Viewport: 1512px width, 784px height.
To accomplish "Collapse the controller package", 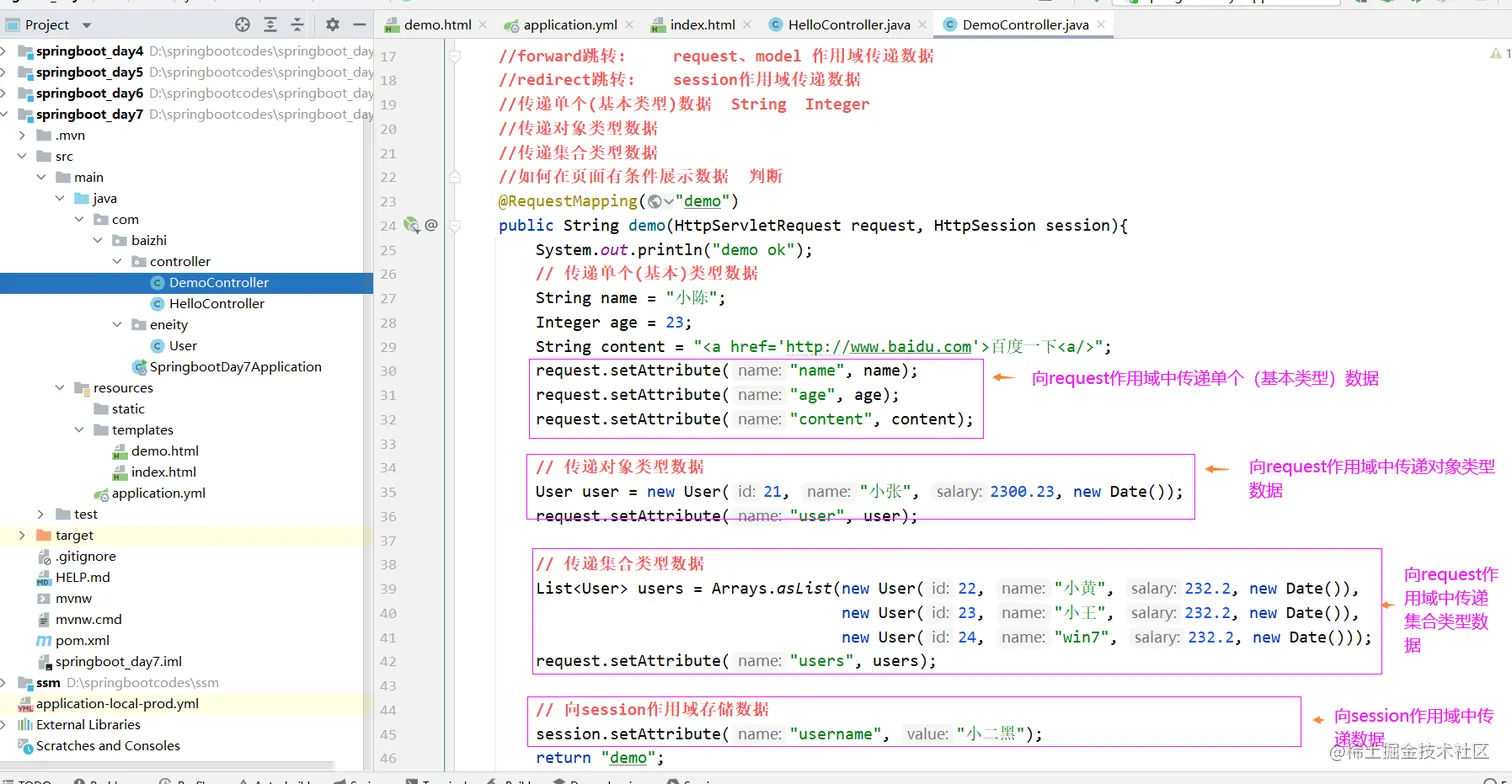I will click(x=117, y=261).
